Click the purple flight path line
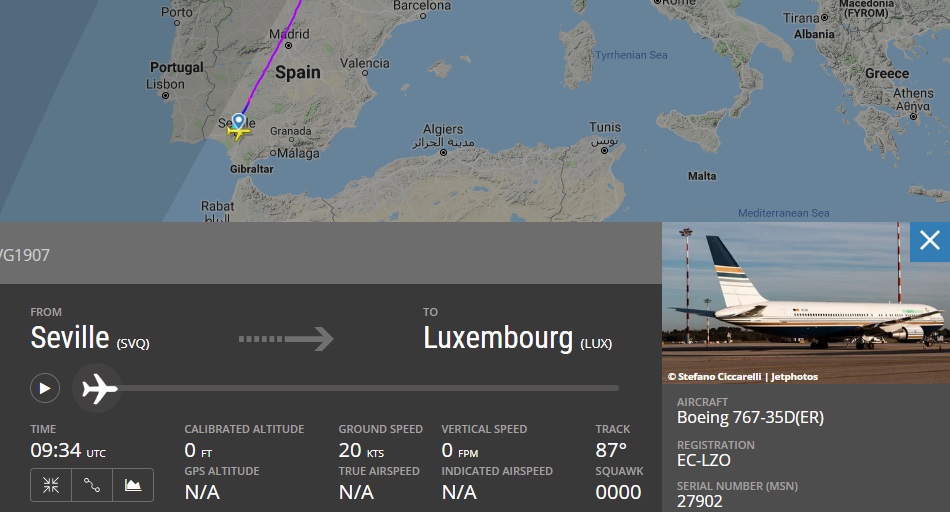 coord(270,60)
